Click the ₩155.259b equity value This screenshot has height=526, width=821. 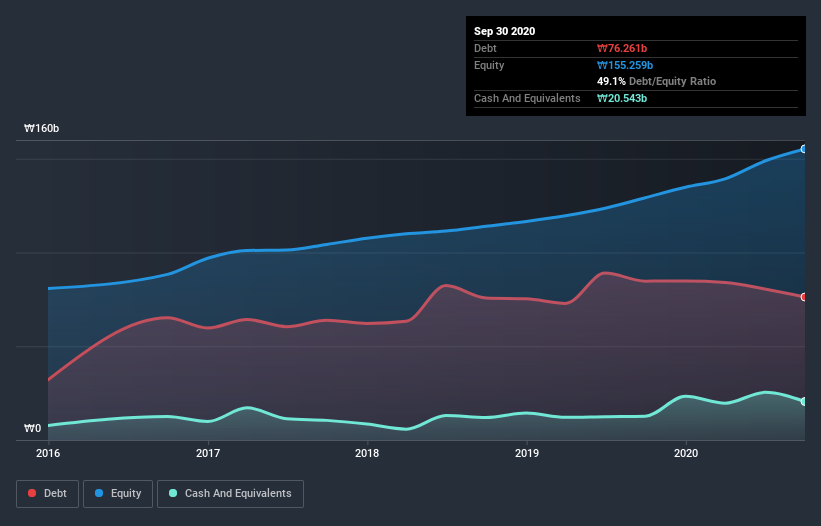coord(625,65)
